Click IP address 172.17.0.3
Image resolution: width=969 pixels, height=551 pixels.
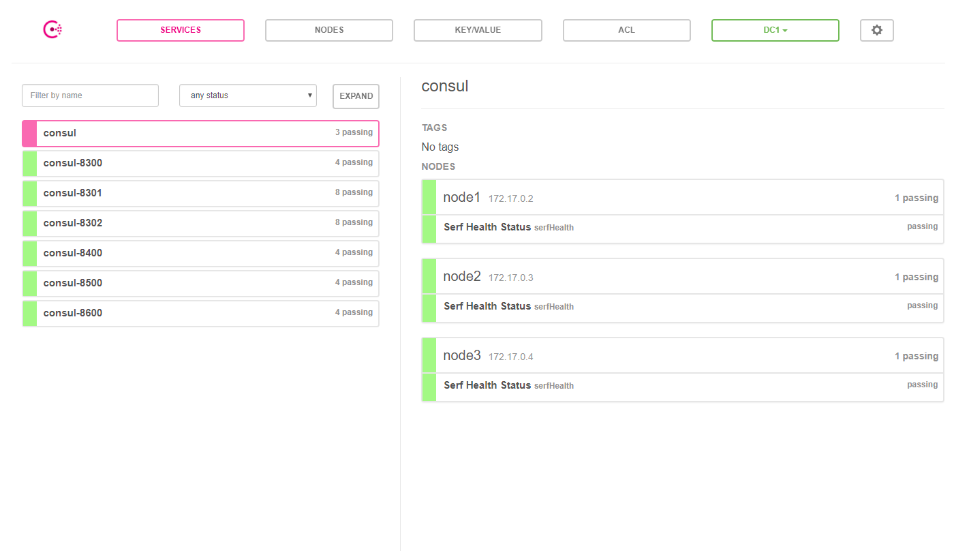click(x=510, y=278)
